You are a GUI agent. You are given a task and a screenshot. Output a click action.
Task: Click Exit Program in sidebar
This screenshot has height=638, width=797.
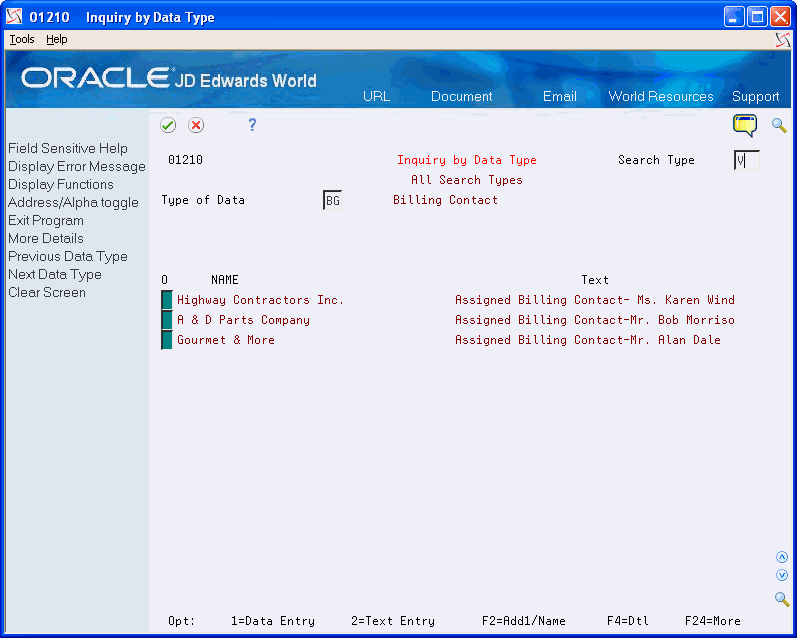46,221
